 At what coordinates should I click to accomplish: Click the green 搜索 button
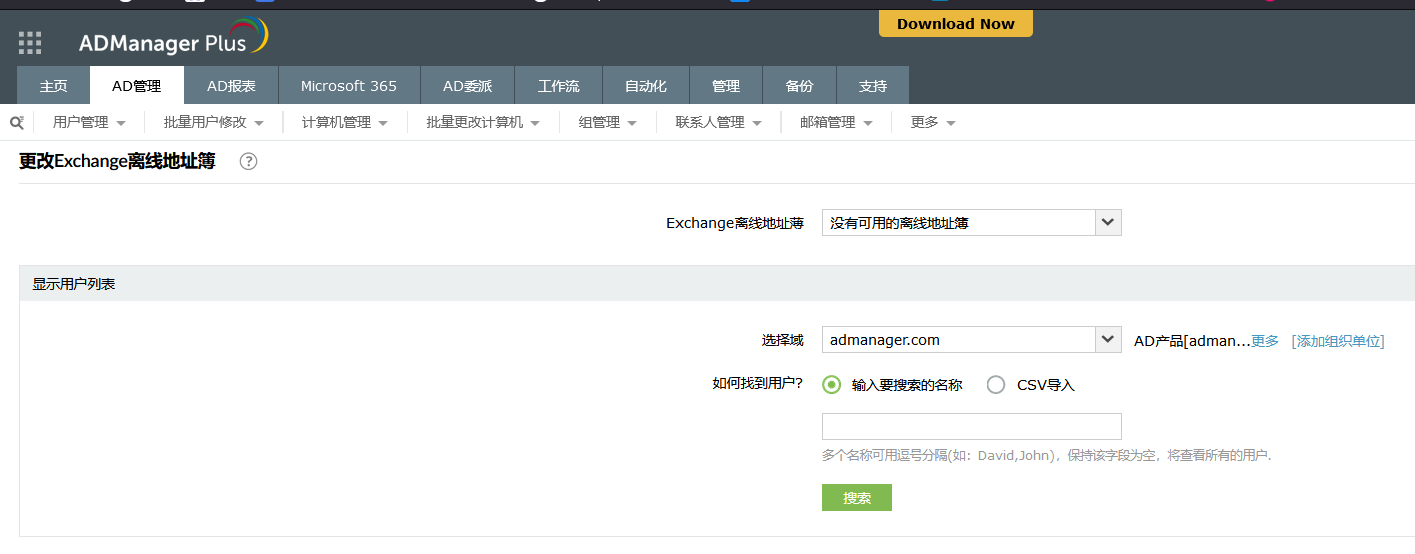pos(857,498)
